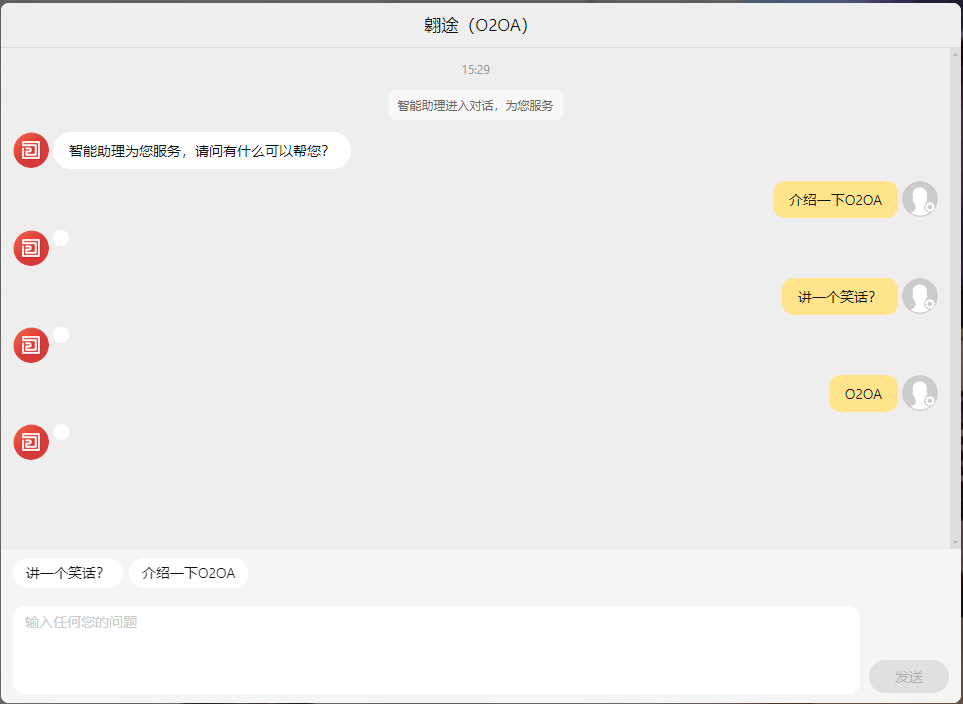This screenshot has width=963, height=704.
Task: Click the 发送 send button
Action: 909,676
